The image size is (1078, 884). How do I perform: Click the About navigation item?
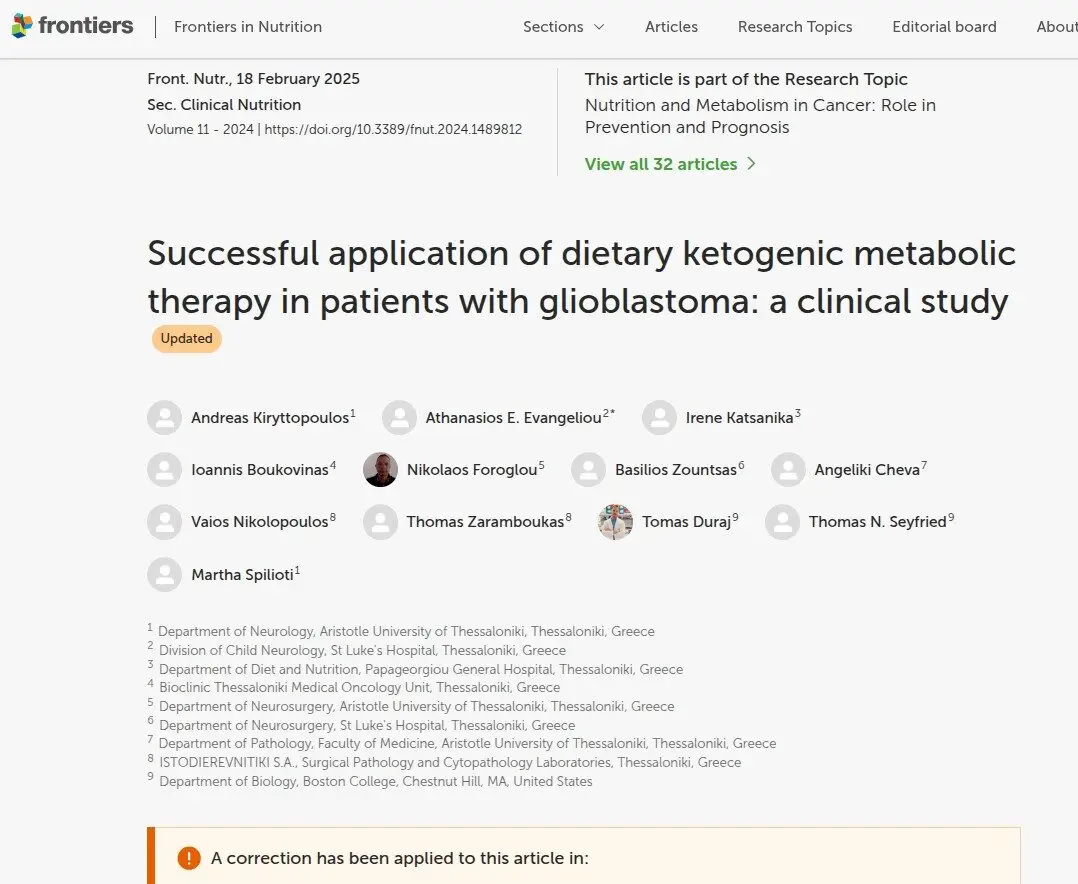[x=1056, y=27]
